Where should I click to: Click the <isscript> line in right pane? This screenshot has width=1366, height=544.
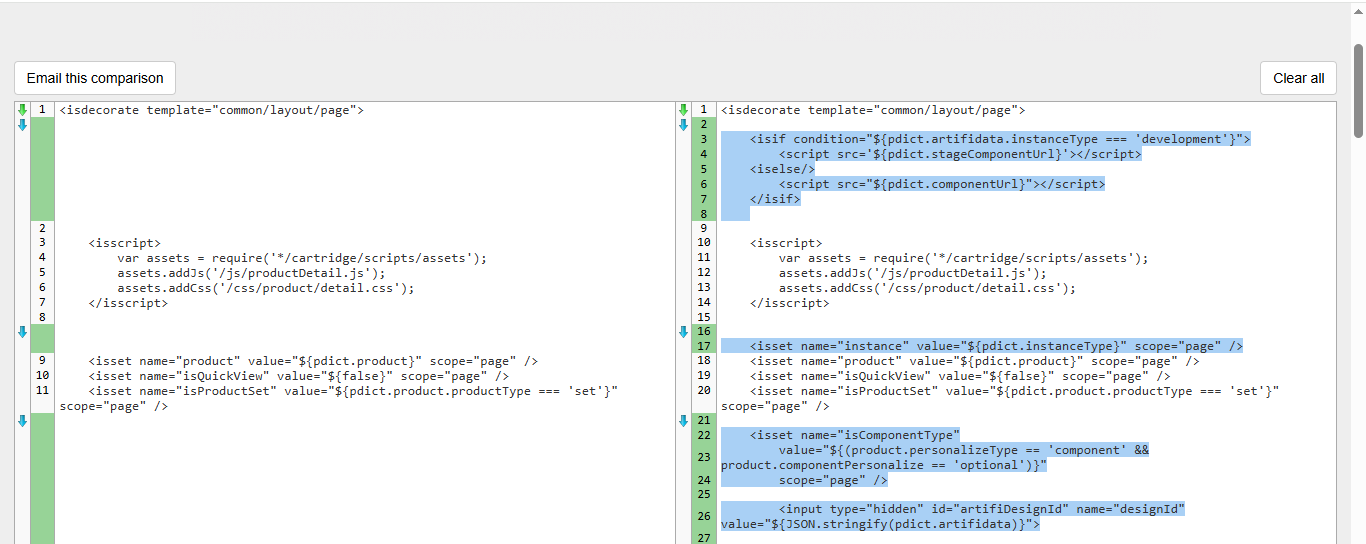(x=786, y=243)
